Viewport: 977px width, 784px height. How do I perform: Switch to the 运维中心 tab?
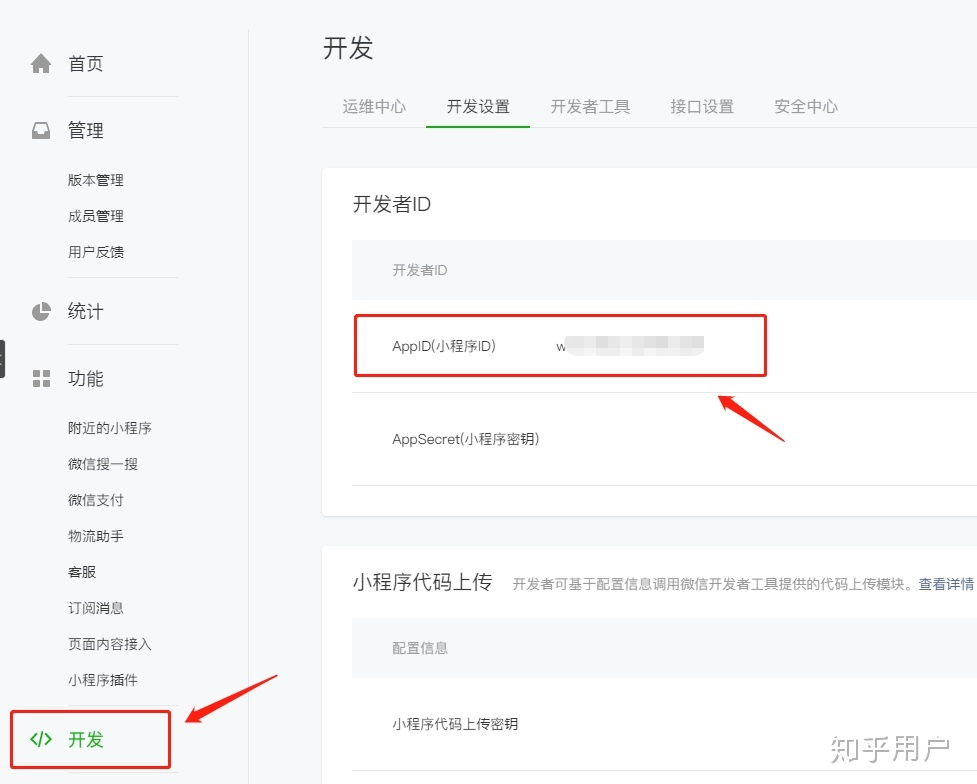(x=374, y=107)
